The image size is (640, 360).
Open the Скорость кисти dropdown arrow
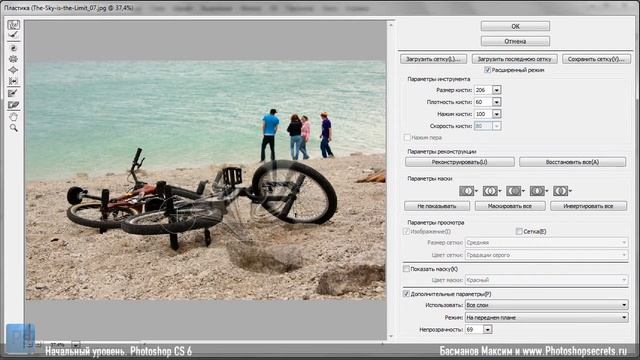tap(496, 126)
